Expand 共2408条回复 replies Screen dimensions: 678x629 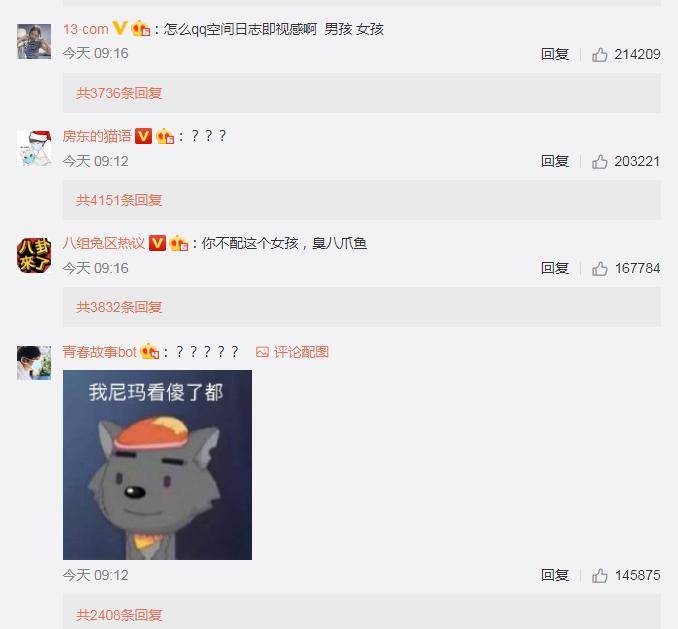[x=119, y=614]
